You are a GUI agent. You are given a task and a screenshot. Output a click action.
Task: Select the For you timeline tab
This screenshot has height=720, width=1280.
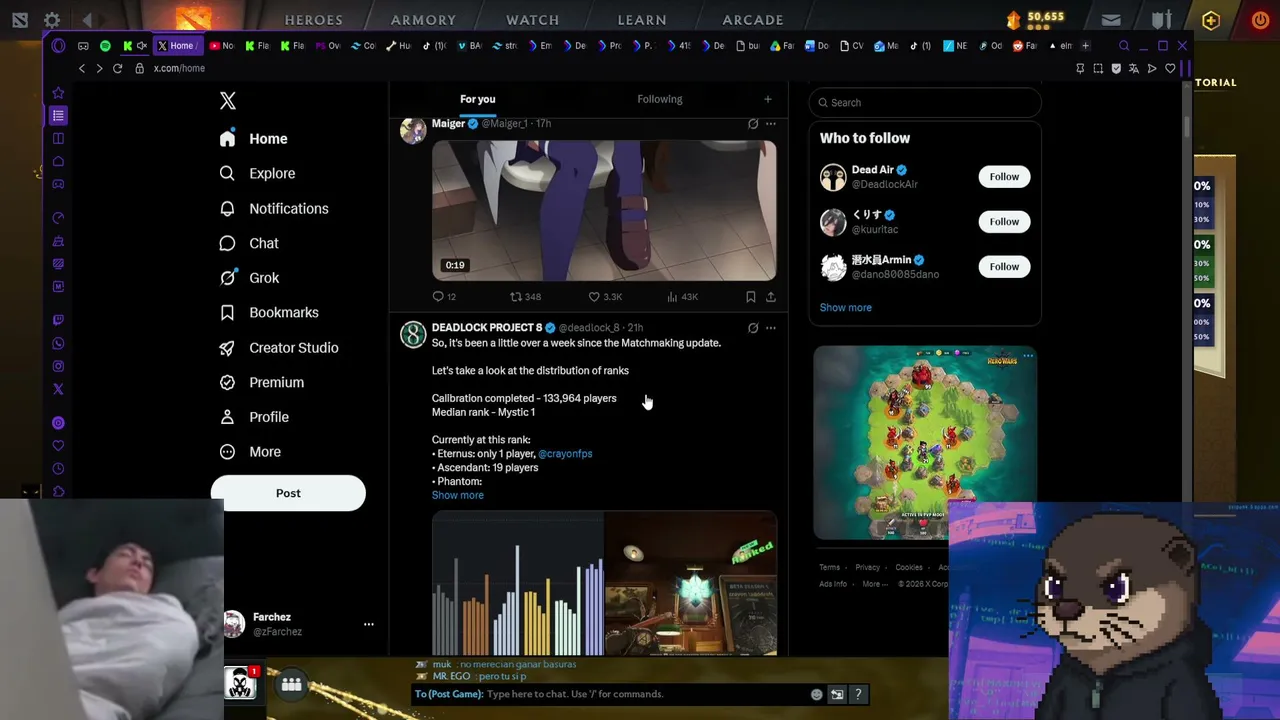477,99
